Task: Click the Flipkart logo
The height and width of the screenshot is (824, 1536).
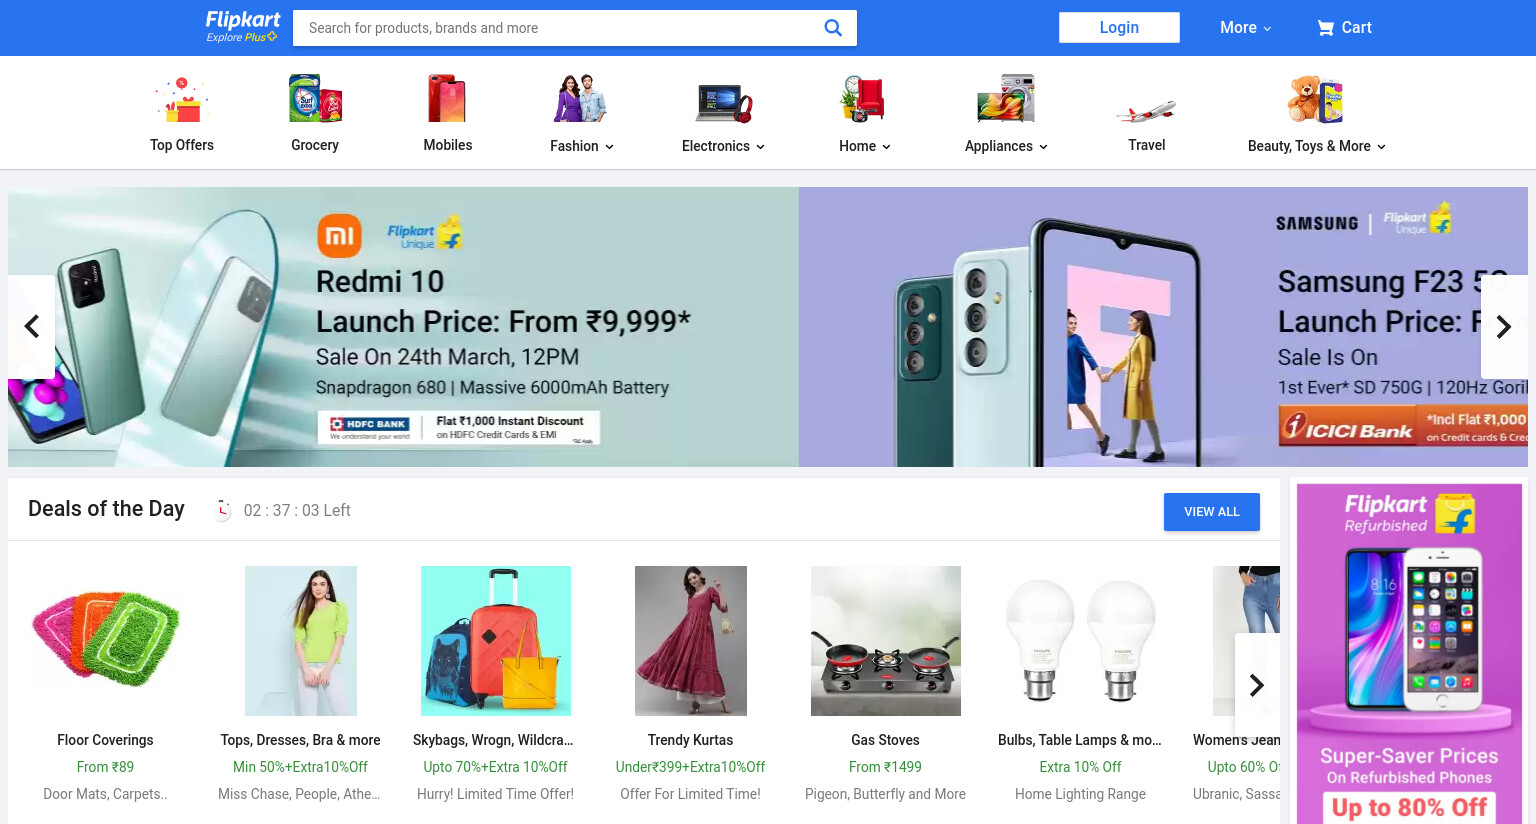Action: pyautogui.click(x=243, y=27)
